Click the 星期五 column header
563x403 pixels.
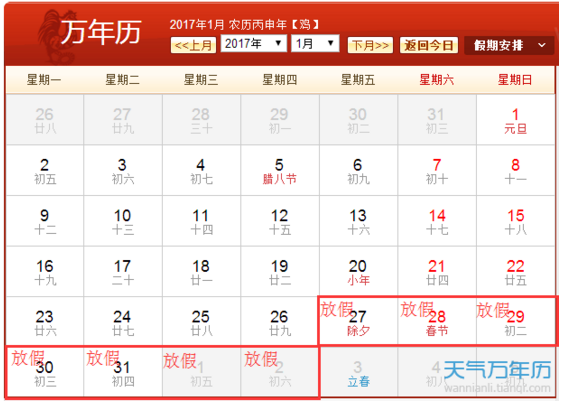click(x=358, y=80)
